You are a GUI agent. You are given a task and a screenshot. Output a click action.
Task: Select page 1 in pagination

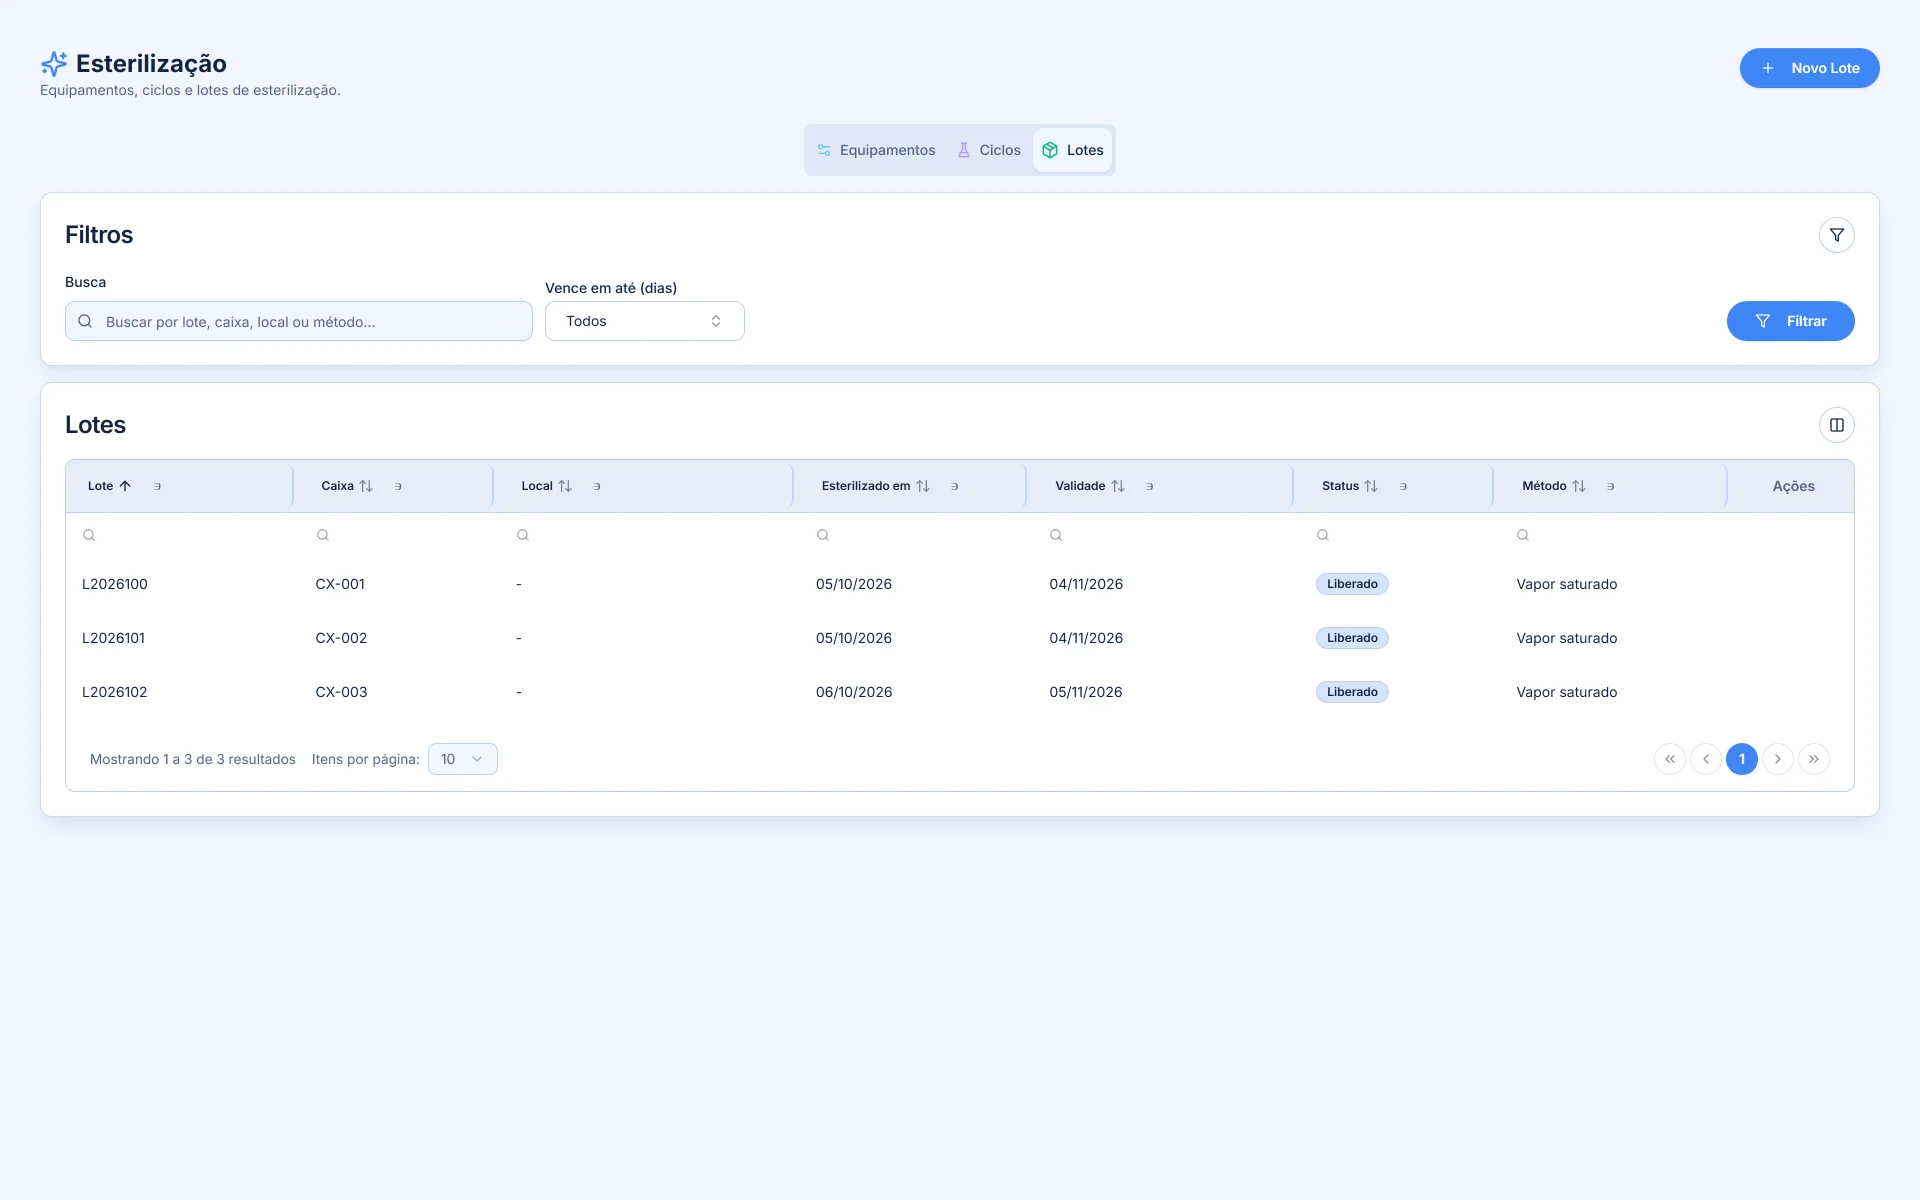click(1742, 759)
